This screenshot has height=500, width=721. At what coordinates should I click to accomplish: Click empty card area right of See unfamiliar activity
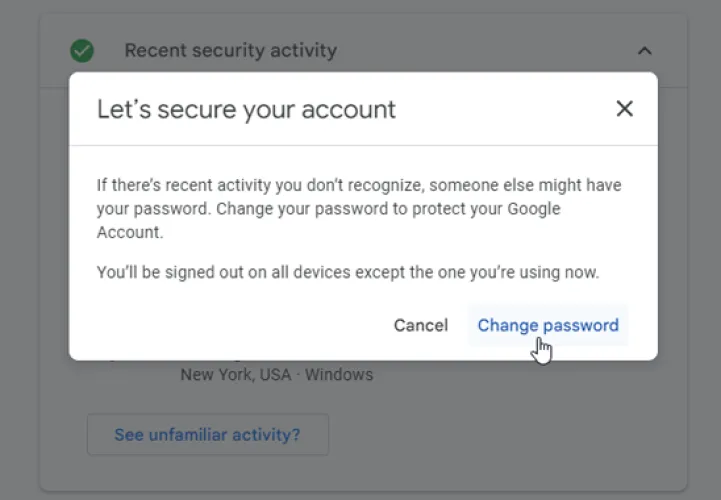click(x=500, y=435)
